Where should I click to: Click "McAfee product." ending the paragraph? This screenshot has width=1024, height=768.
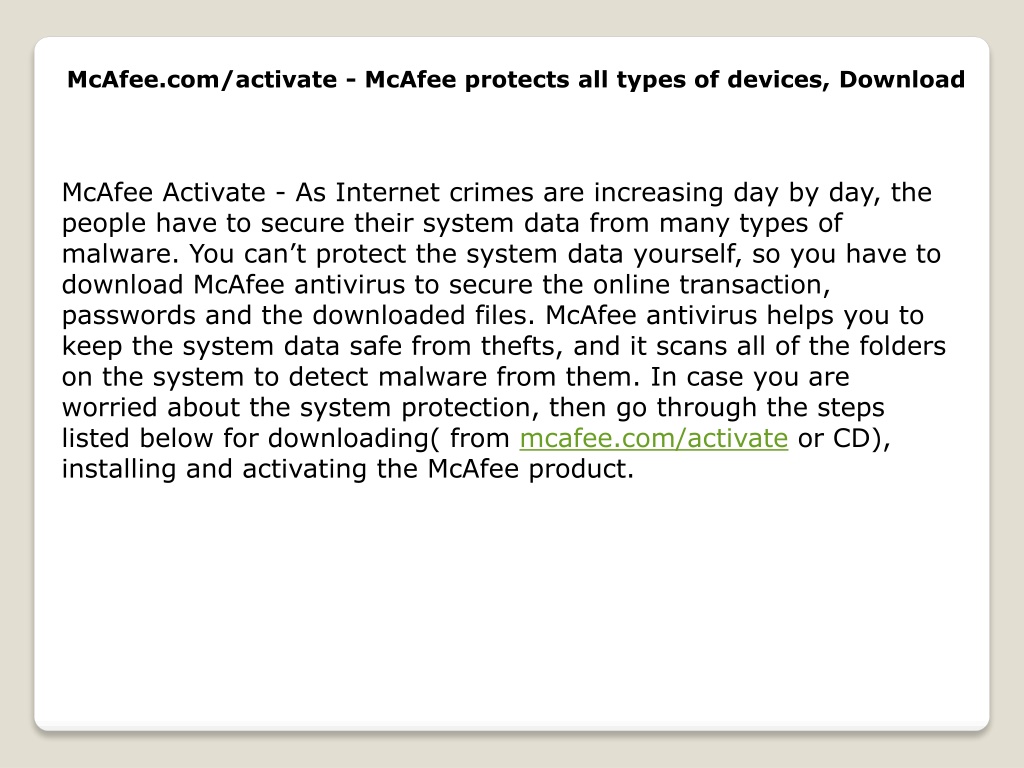click(x=531, y=469)
